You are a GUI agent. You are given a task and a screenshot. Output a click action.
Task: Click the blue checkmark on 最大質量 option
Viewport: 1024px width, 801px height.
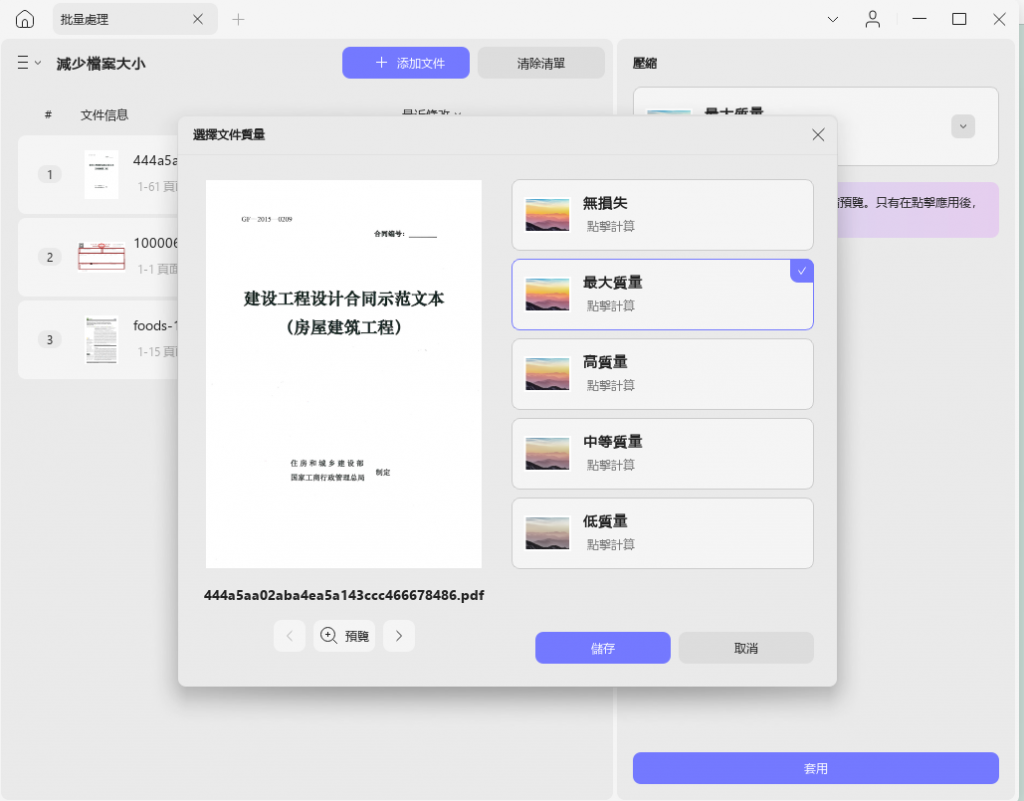pyautogui.click(x=800, y=270)
